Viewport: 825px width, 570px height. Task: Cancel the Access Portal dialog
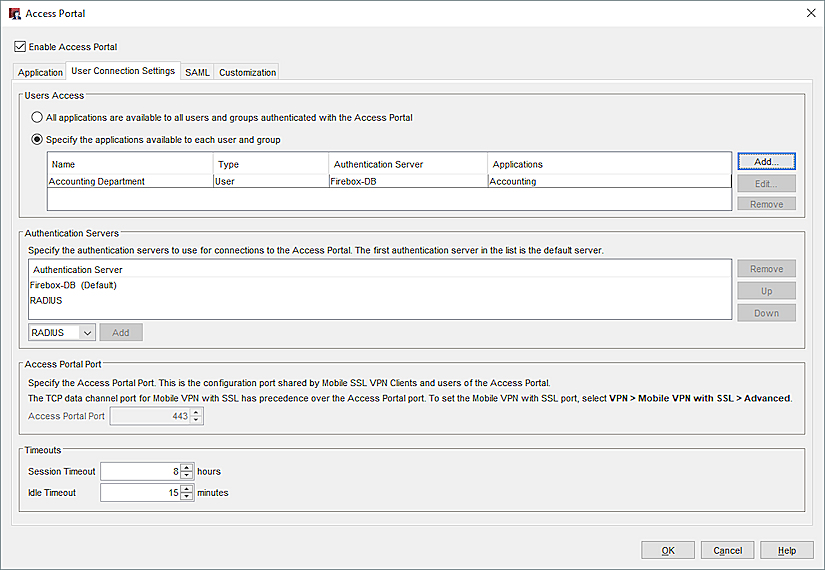coord(727,550)
